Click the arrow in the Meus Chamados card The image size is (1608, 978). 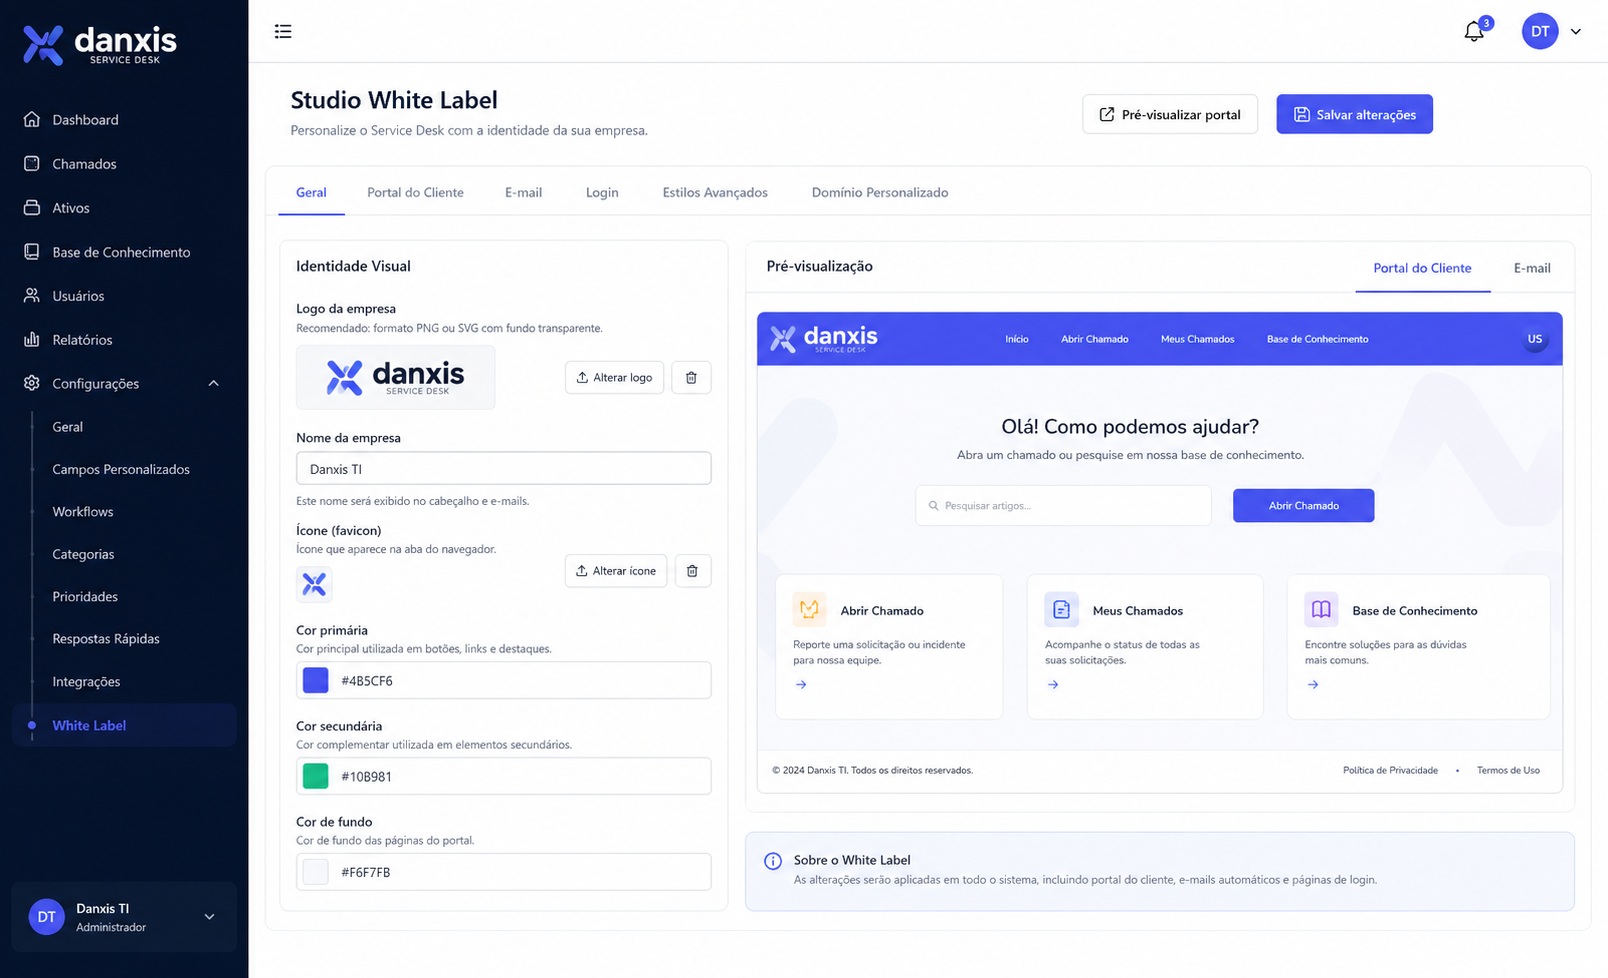(x=1053, y=685)
